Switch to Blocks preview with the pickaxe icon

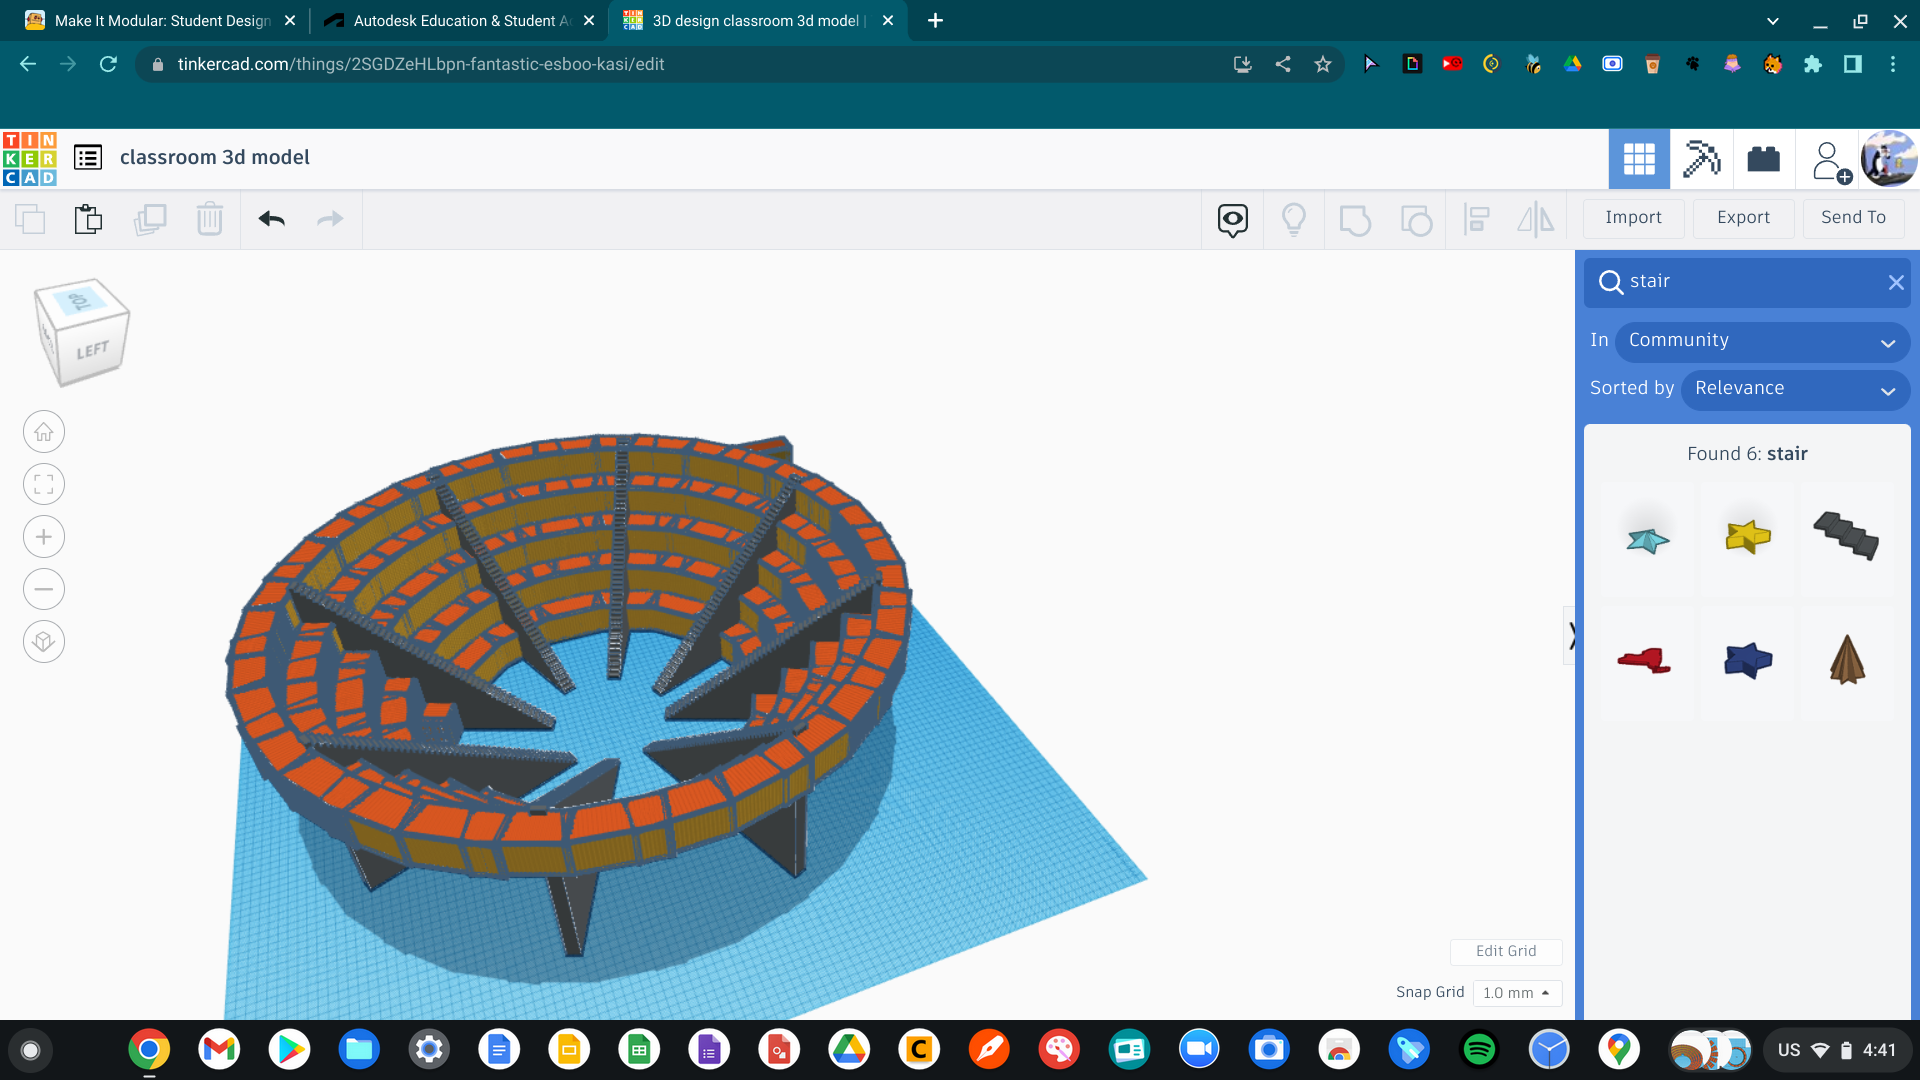pyautogui.click(x=1701, y=158)
